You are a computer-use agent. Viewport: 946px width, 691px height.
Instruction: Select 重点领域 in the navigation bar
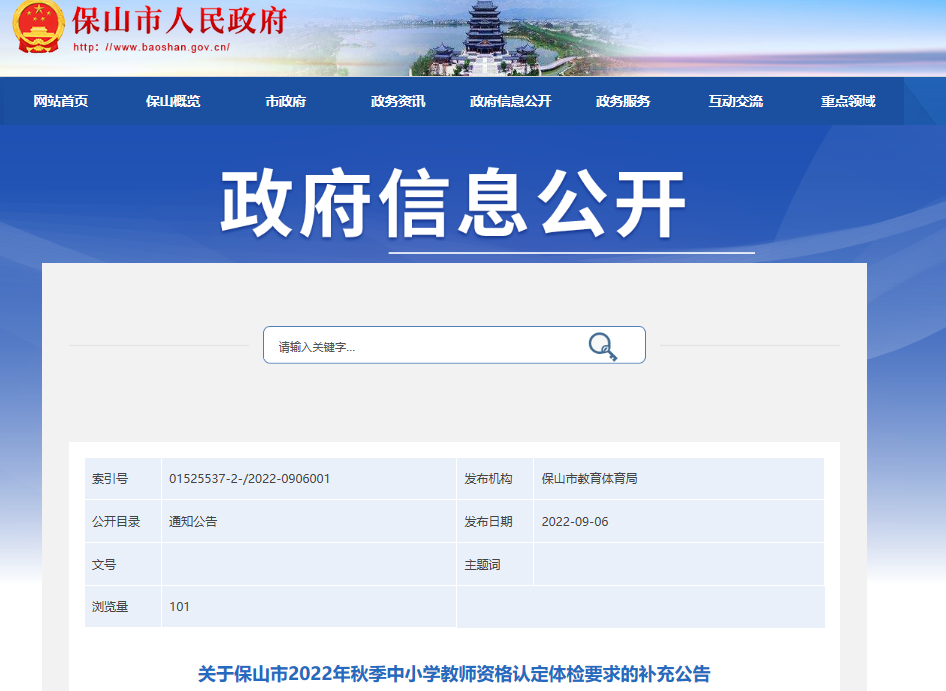(848, 102)
